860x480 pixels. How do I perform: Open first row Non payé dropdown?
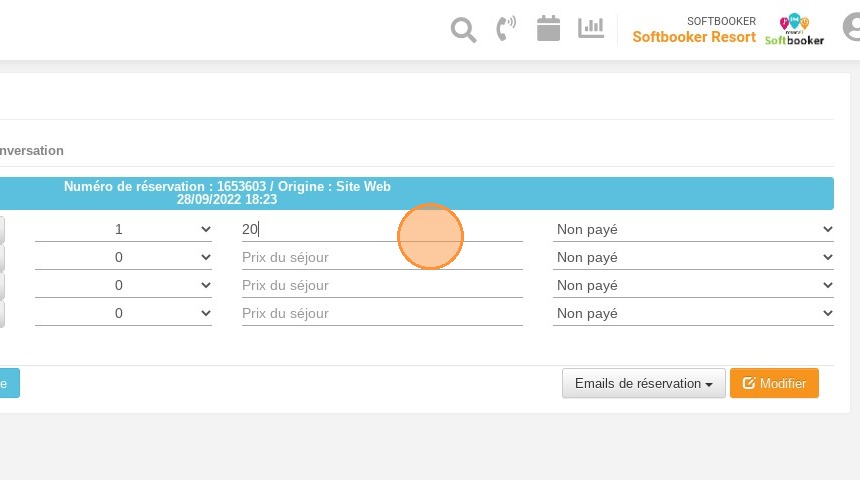[693, 229]
